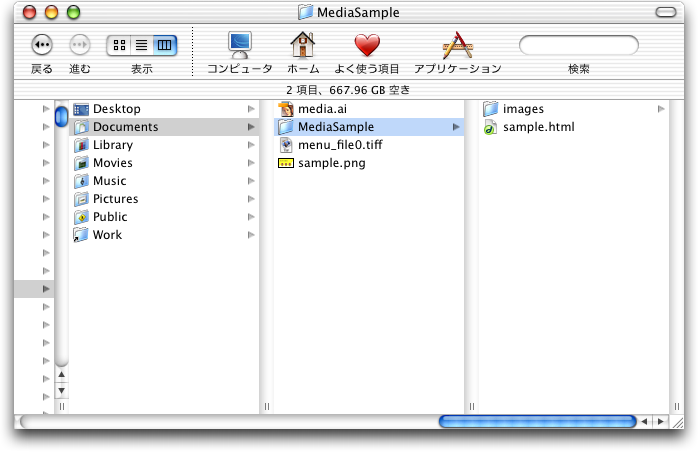This screenshot has height=452, width=698.
Task: Click the window resize grip corner
Action: (x=678, y=422)
